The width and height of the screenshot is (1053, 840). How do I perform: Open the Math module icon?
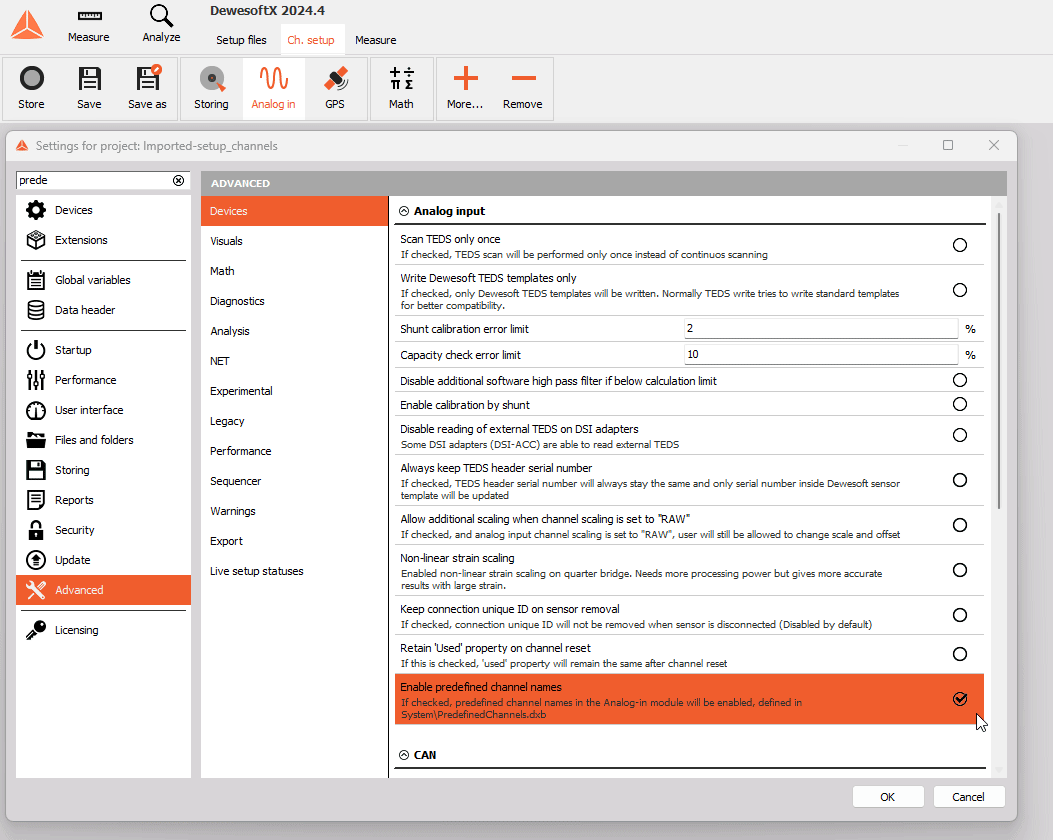[x=401, y=79]
